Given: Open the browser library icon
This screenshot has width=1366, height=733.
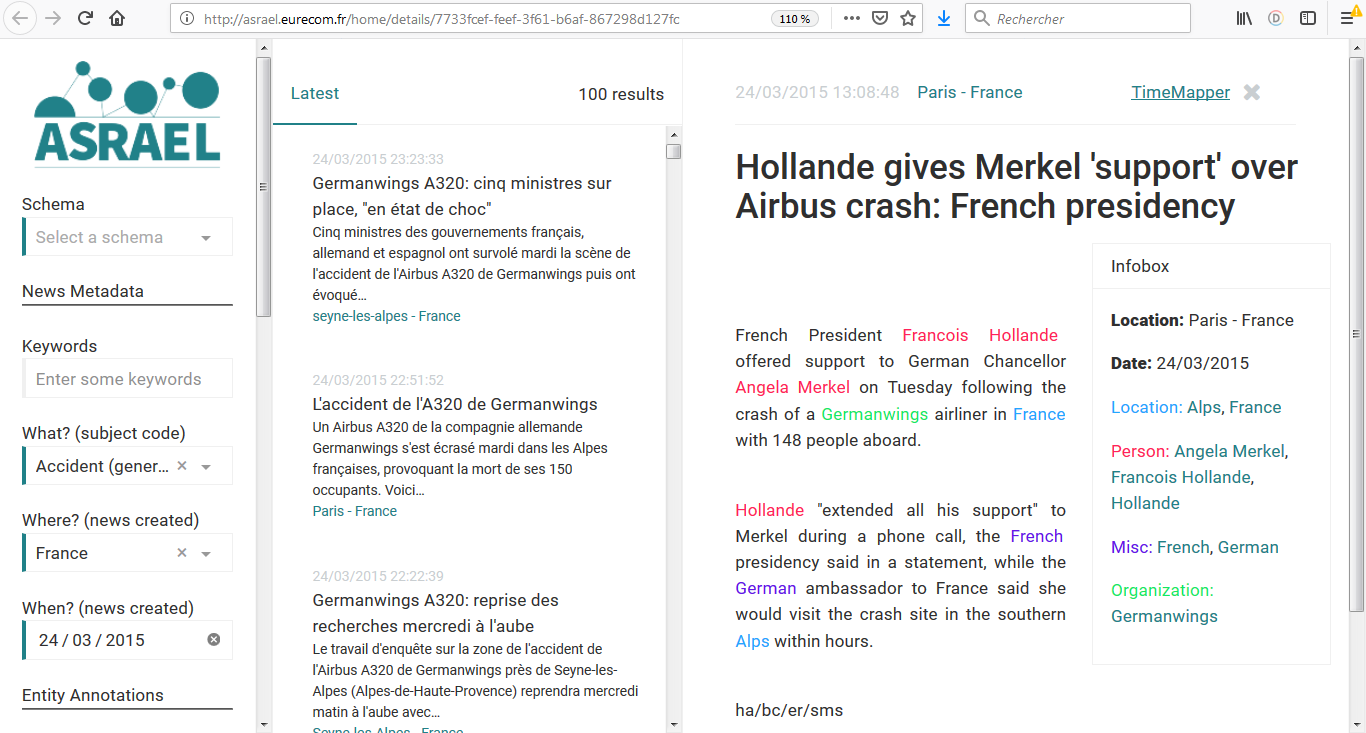Looking at the screenshot, I should tap(1243, 18).
